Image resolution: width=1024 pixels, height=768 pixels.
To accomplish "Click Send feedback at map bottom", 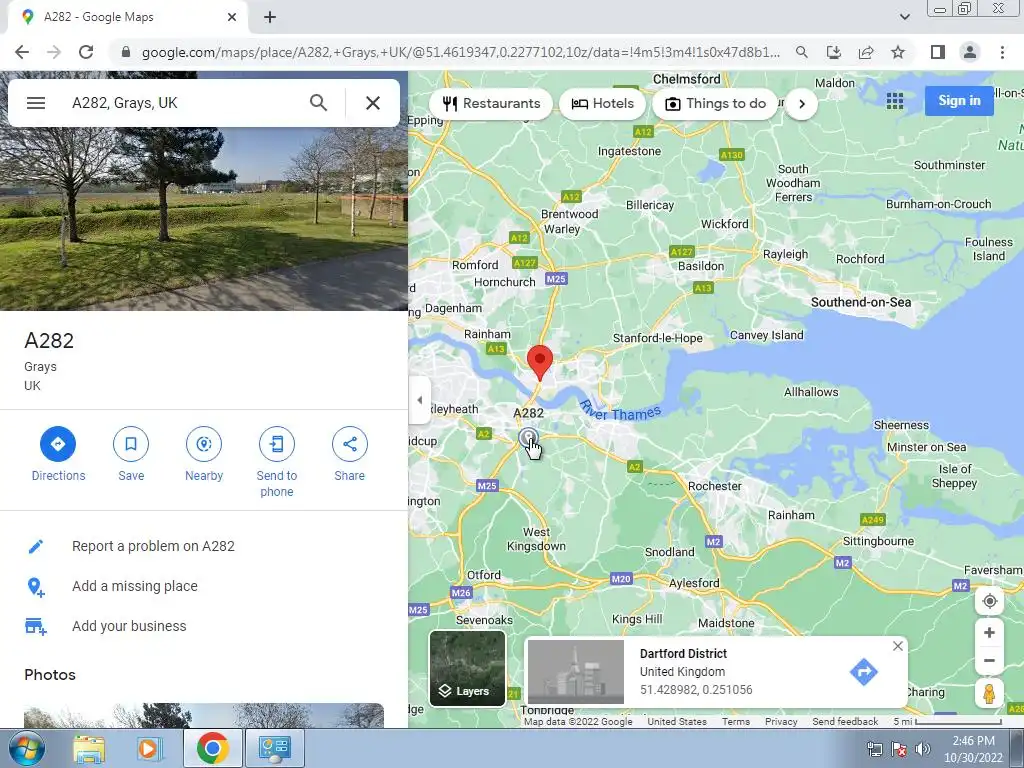I will click(x=845, y=722).
